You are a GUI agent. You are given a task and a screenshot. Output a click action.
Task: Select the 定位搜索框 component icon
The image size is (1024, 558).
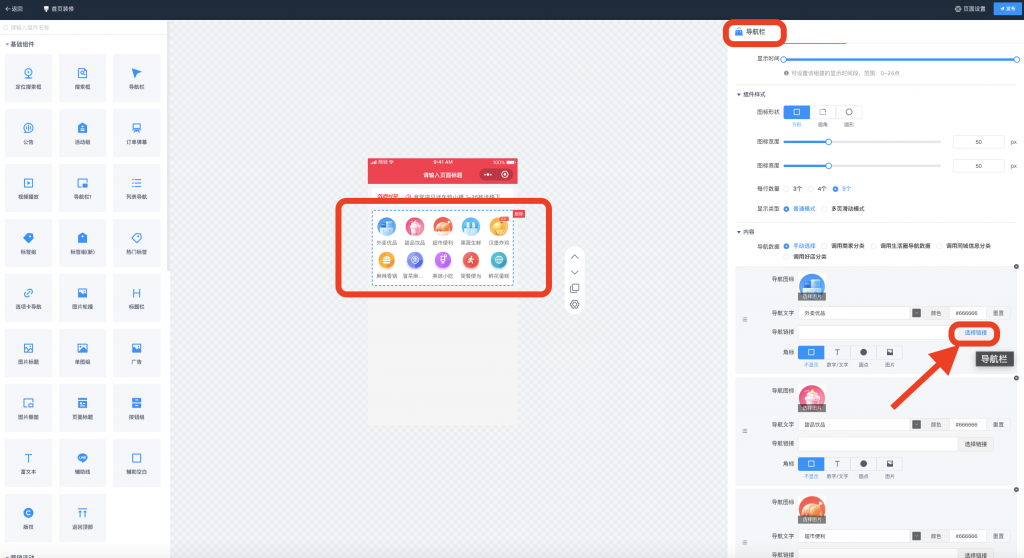(29, 77)
